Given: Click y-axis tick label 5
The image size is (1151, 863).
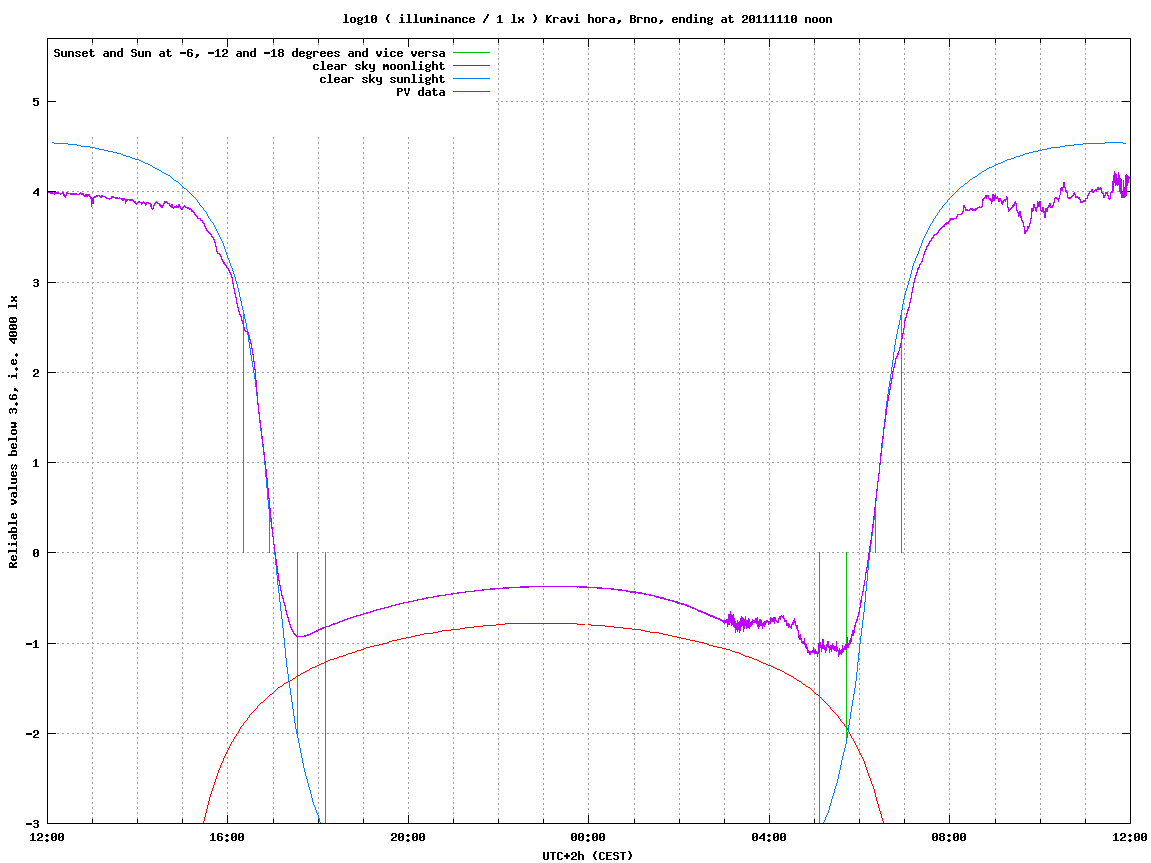Looking at the screenshot, I should point(35,102).
